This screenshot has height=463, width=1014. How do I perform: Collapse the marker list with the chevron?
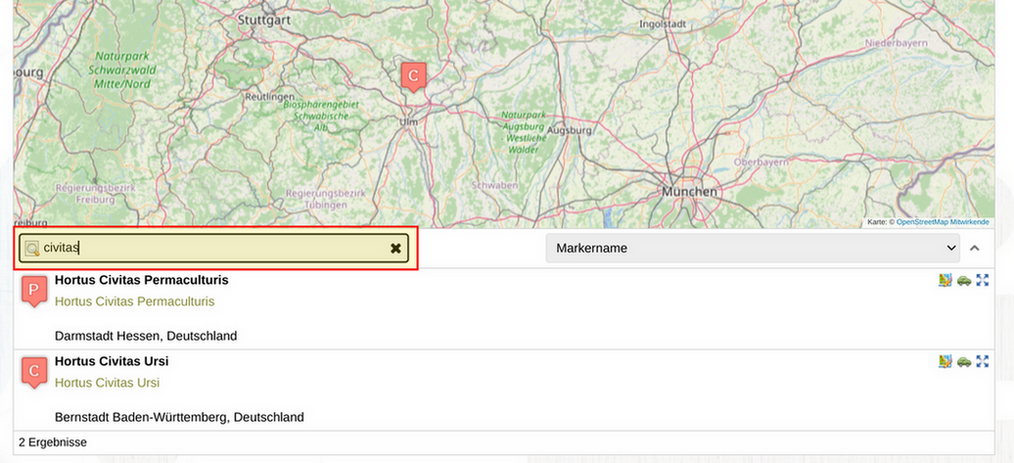pos(976,248)
